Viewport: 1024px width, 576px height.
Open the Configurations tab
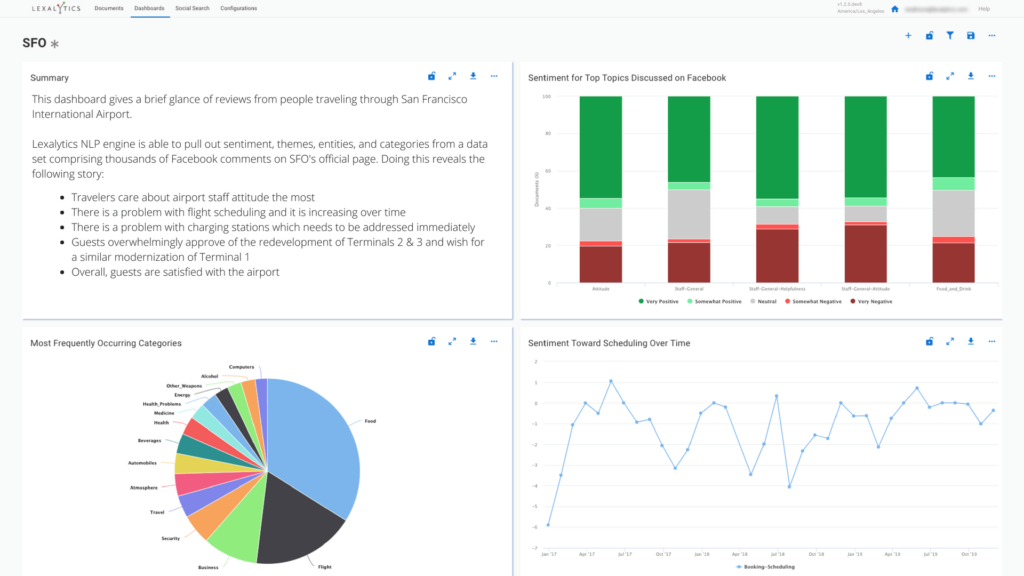(238, 8)
